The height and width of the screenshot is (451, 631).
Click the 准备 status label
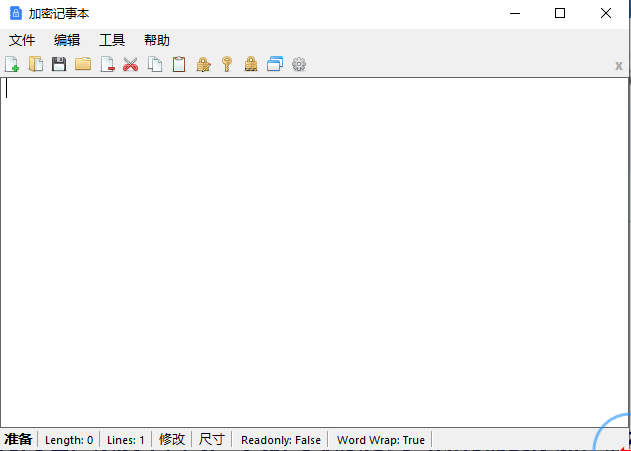pyautogui.click(x=19, y=439)
